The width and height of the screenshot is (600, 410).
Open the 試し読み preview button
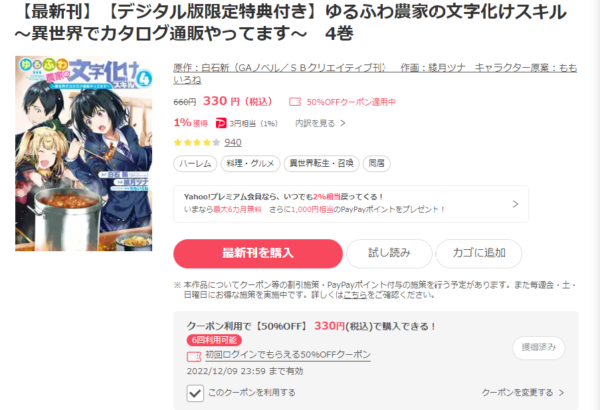coord(389,253)
